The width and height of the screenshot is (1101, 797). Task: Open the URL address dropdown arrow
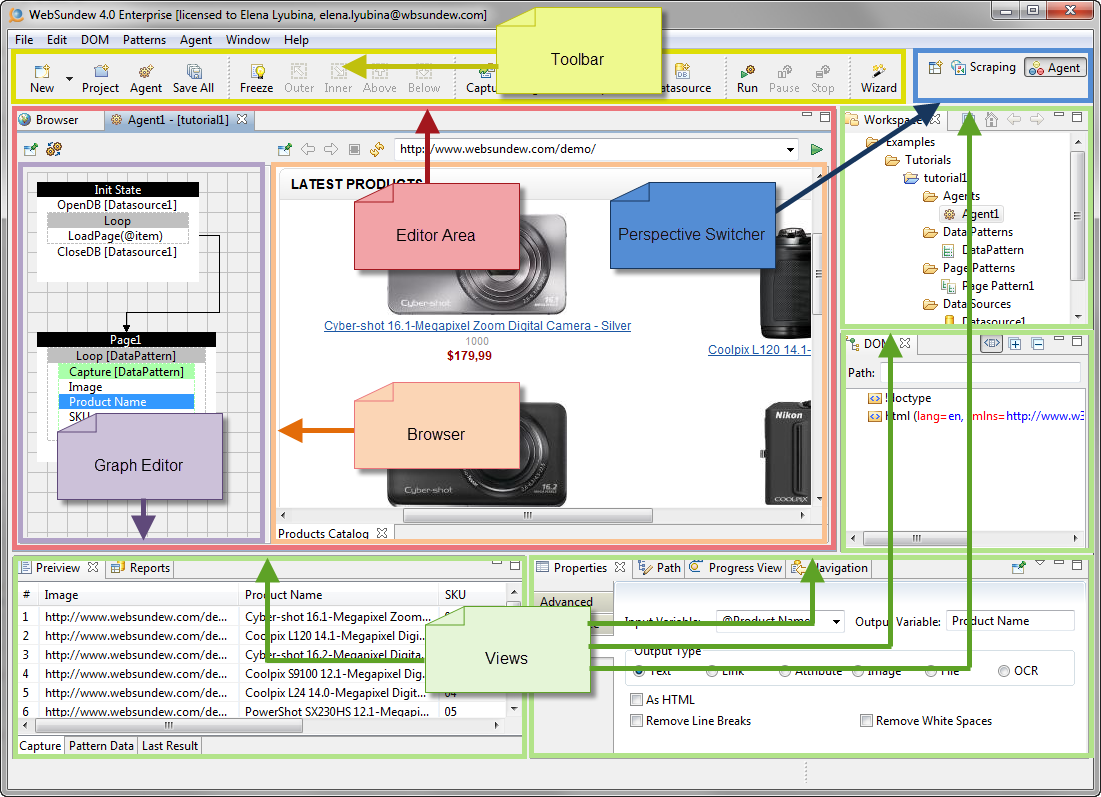point(791,149)
